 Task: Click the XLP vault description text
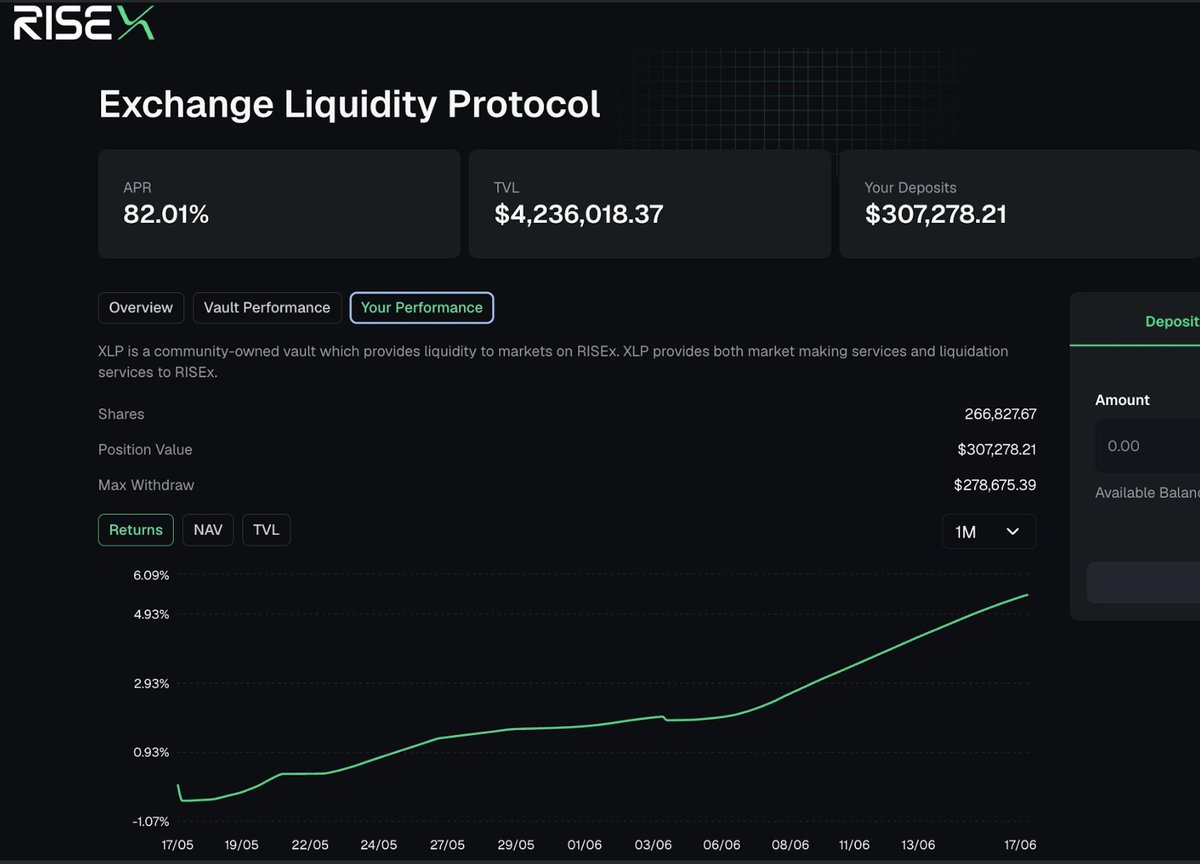[553, 361]
